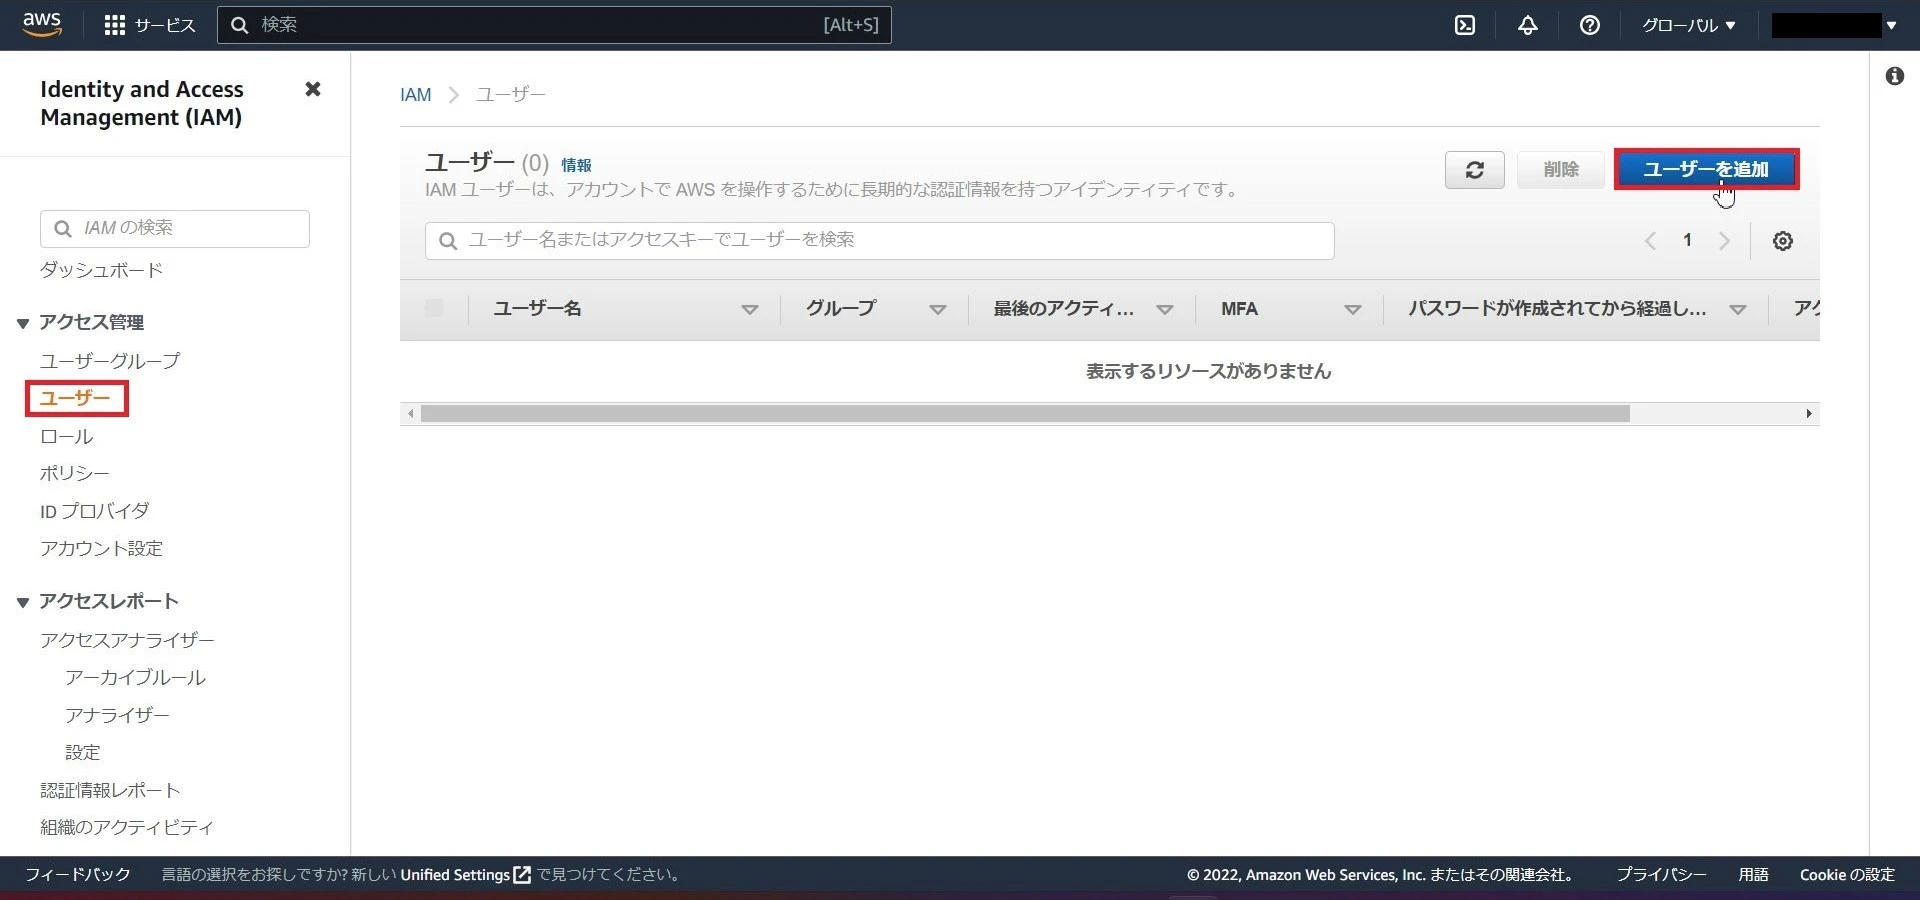
Task: Select ユーザー in sidebar
Action: 75,398
